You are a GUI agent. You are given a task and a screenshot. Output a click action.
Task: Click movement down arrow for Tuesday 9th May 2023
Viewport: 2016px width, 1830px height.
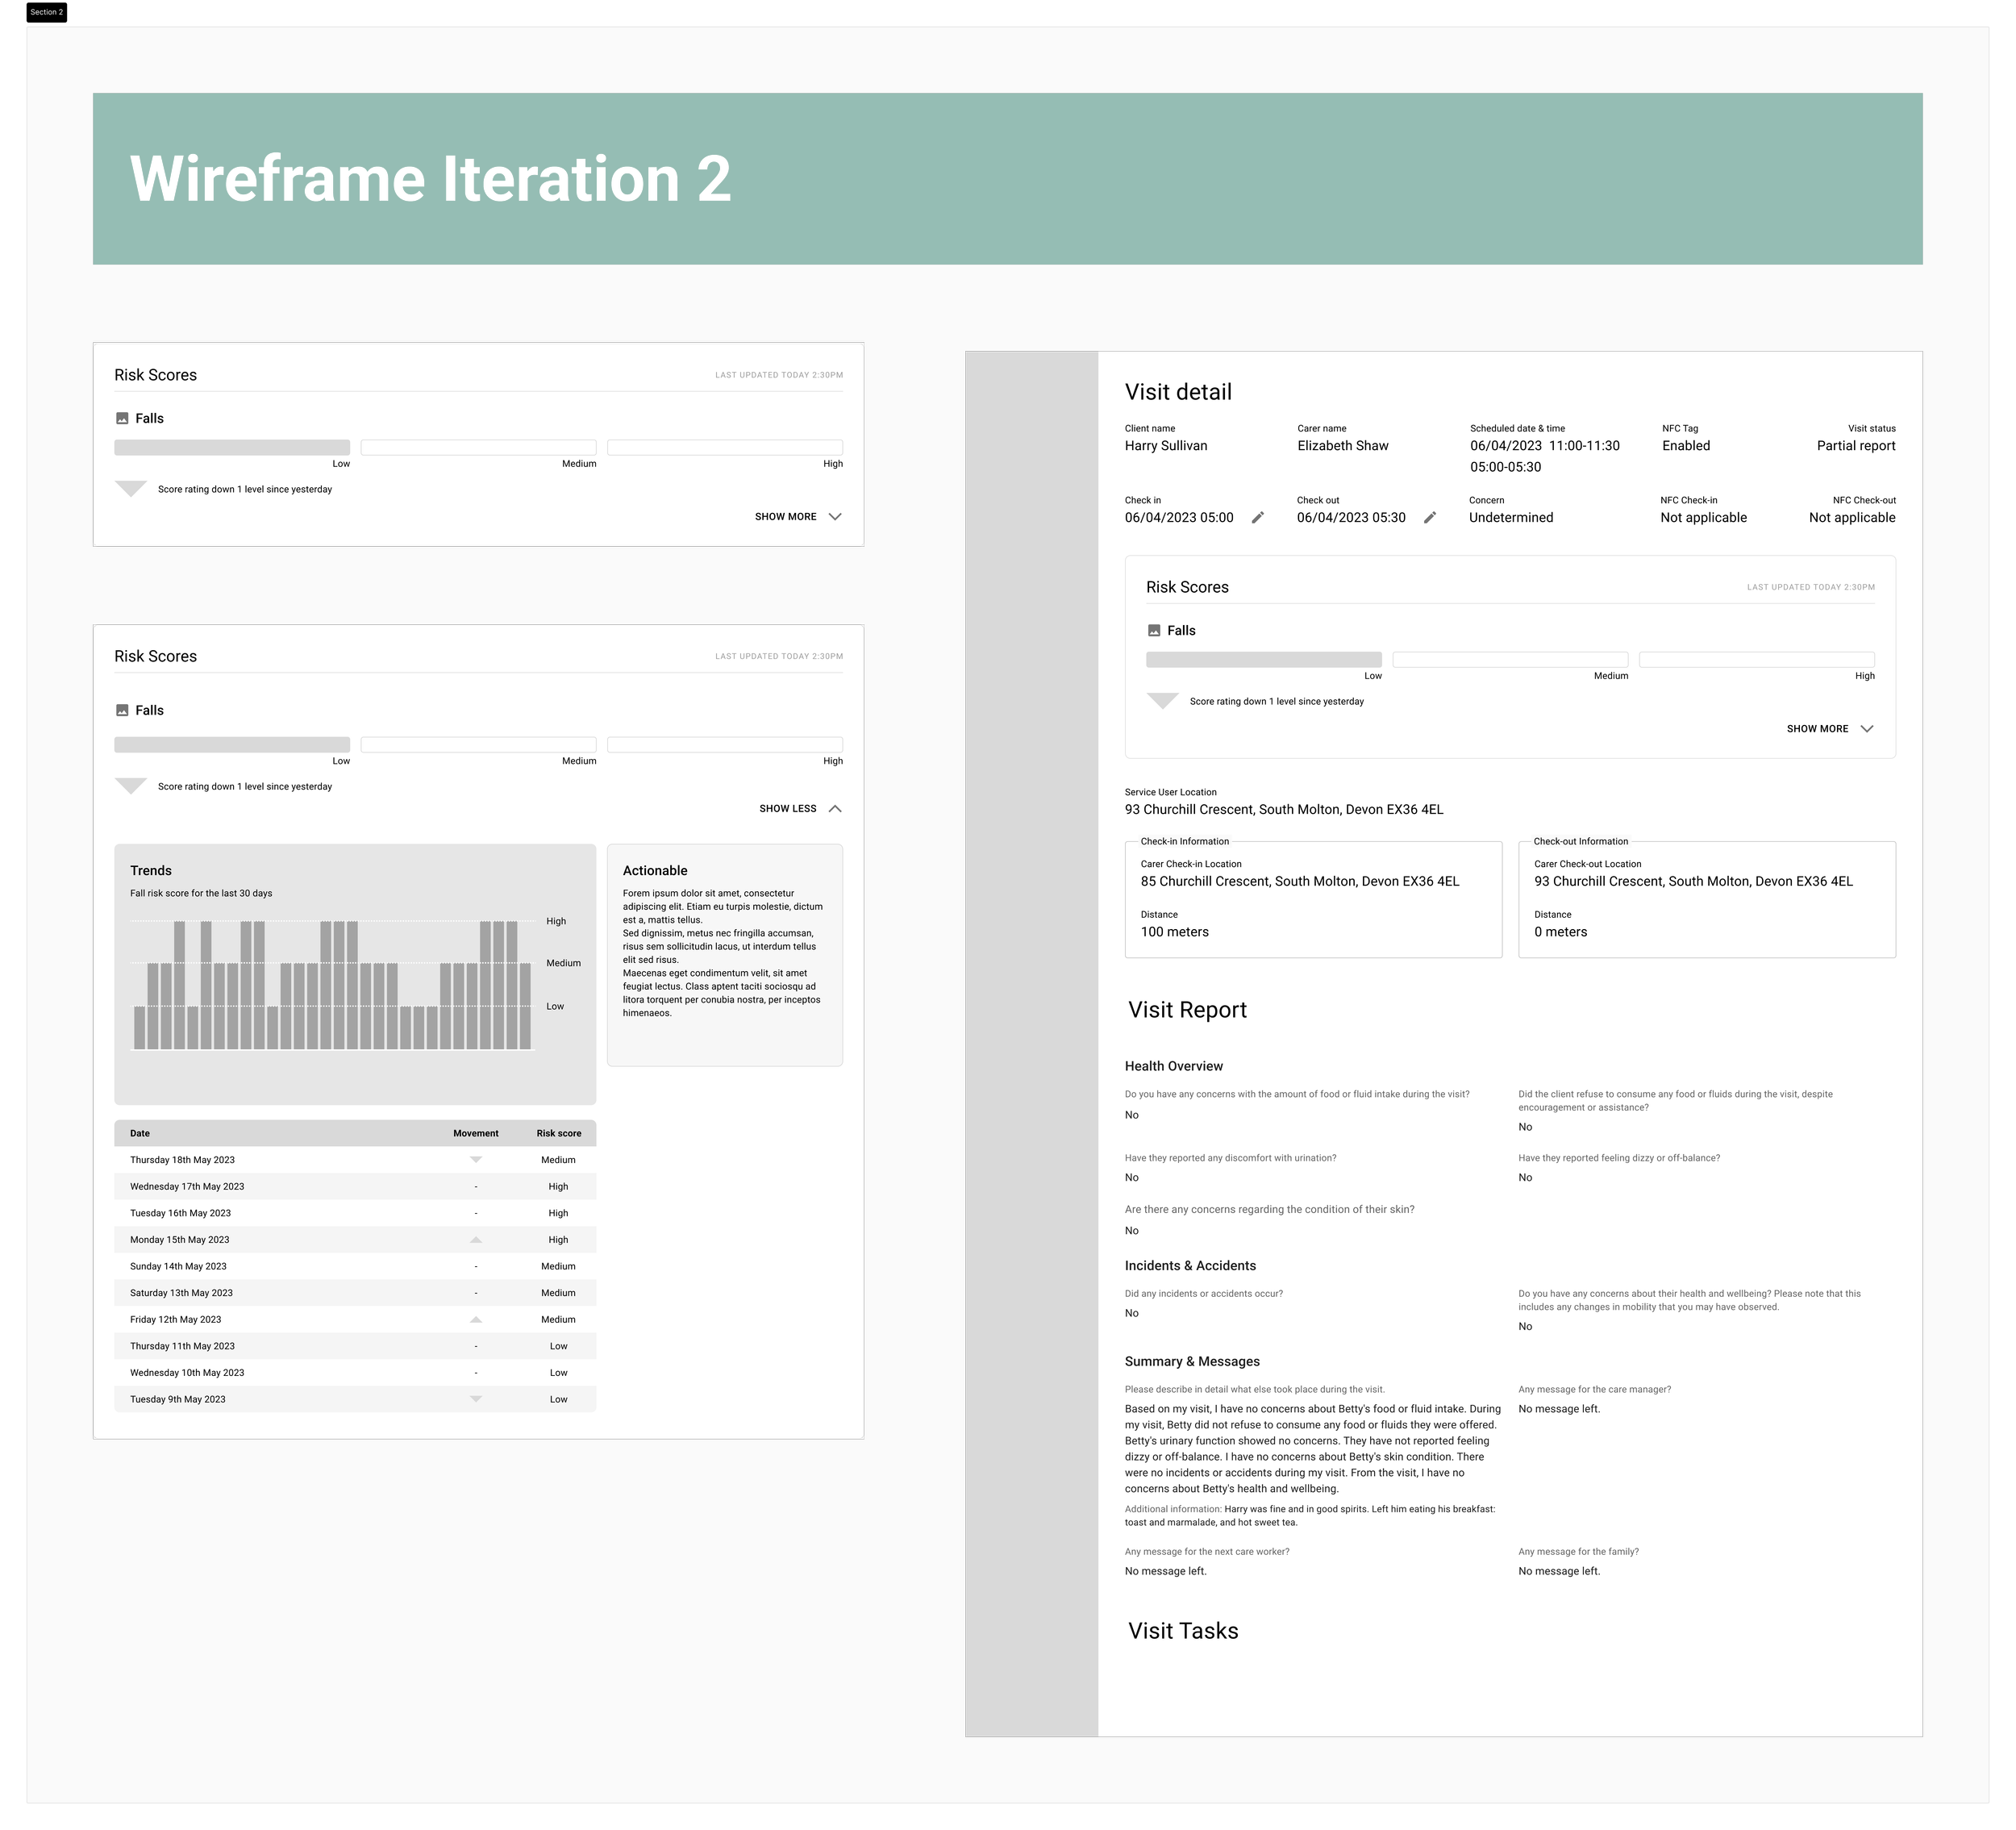point(476,1399)
